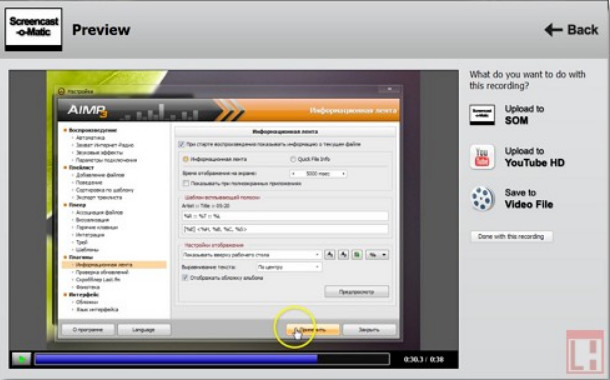The width and height of the screenshot is (610, 380).
Task: Select Сортировка по шаблону tree item
Action: (105, 190)
